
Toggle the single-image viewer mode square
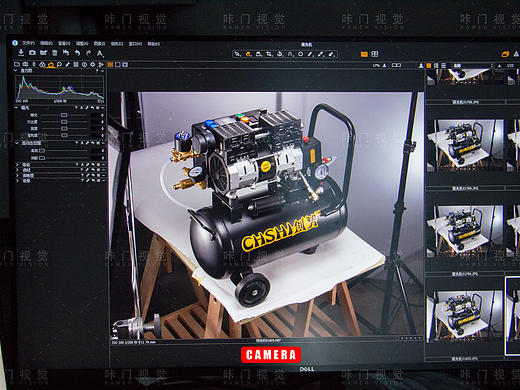click(x=118, y=65)
